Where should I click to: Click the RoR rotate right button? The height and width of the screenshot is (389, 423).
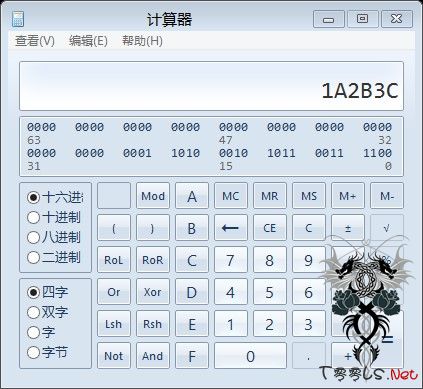tap(153, 260)
